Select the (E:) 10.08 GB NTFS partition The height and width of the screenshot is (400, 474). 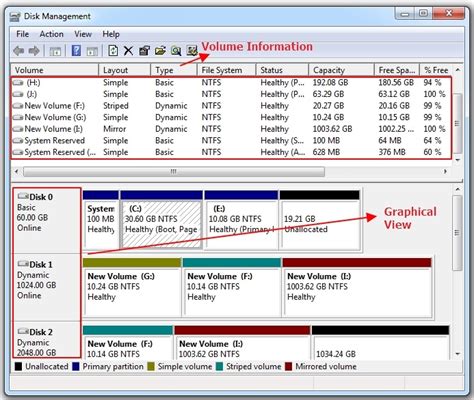(241, 220)
